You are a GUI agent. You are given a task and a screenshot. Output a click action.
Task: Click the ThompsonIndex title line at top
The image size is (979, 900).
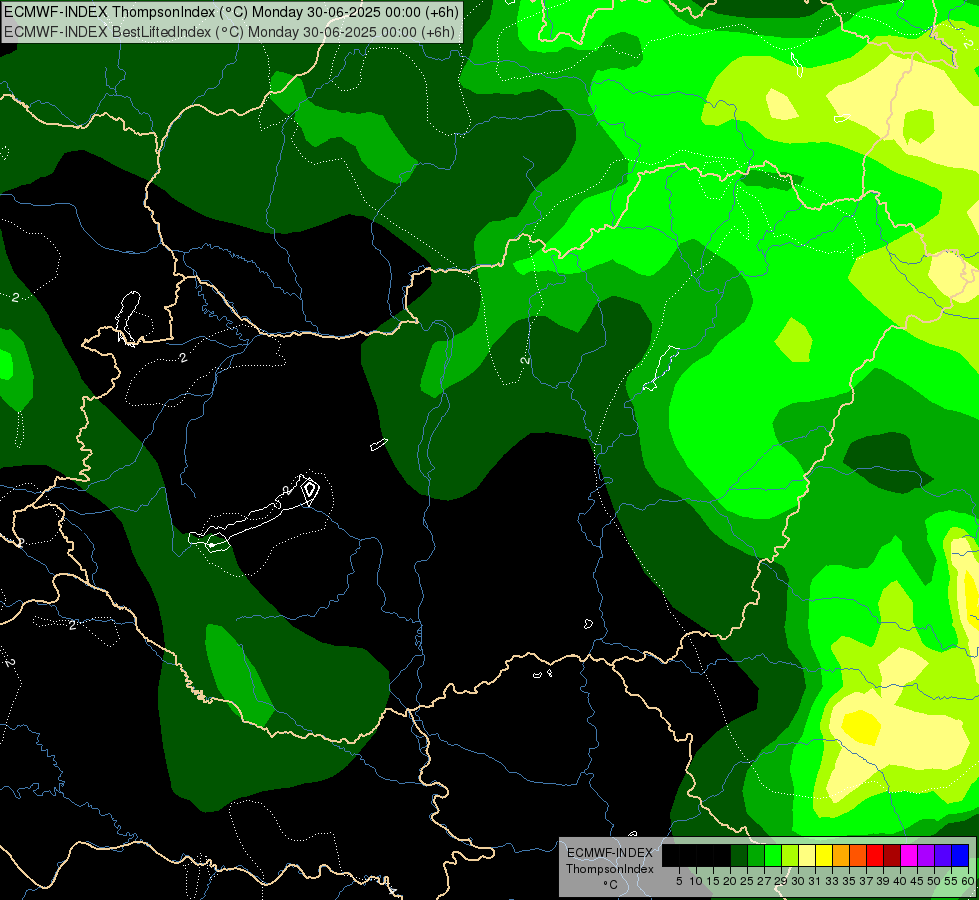[x=232, y=11]
